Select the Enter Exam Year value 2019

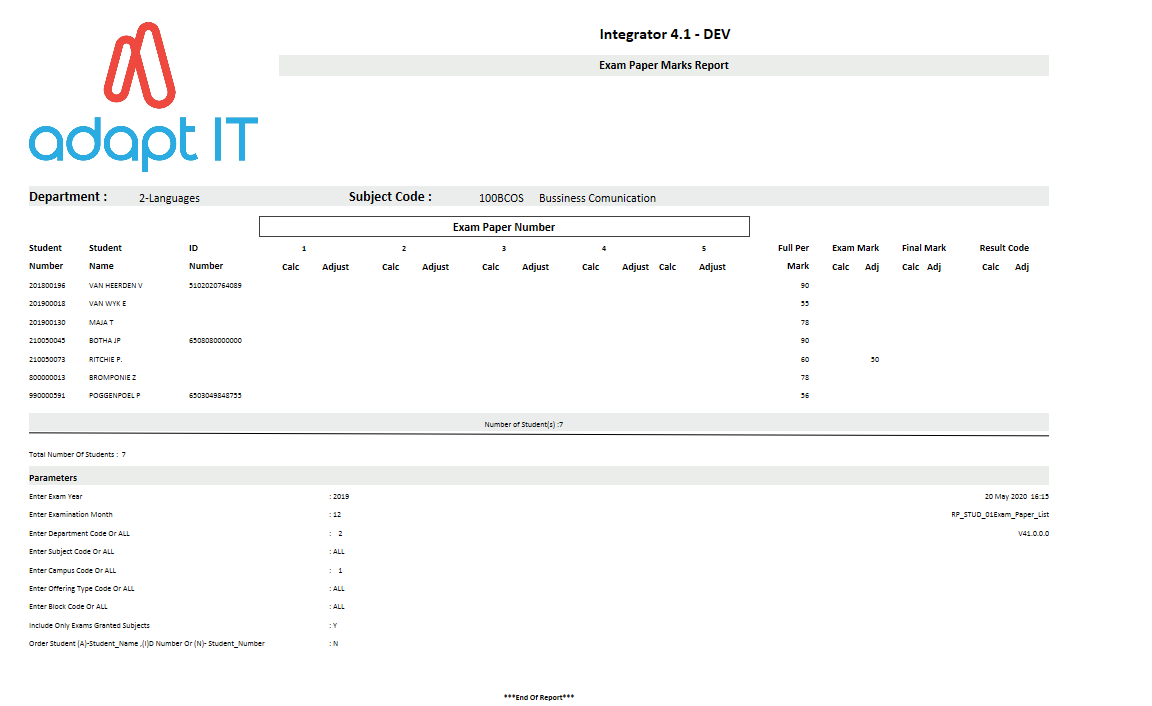coord(341,496)
